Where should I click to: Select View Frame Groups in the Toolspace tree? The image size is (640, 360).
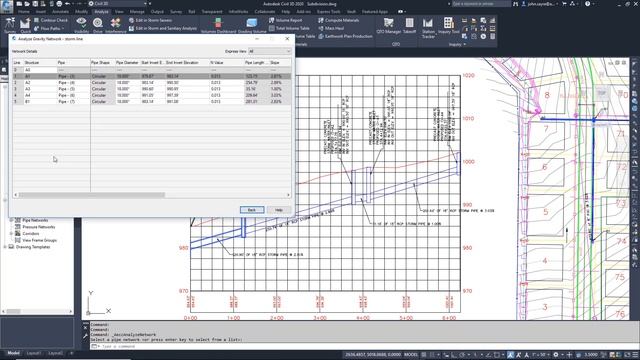point(40,240)
